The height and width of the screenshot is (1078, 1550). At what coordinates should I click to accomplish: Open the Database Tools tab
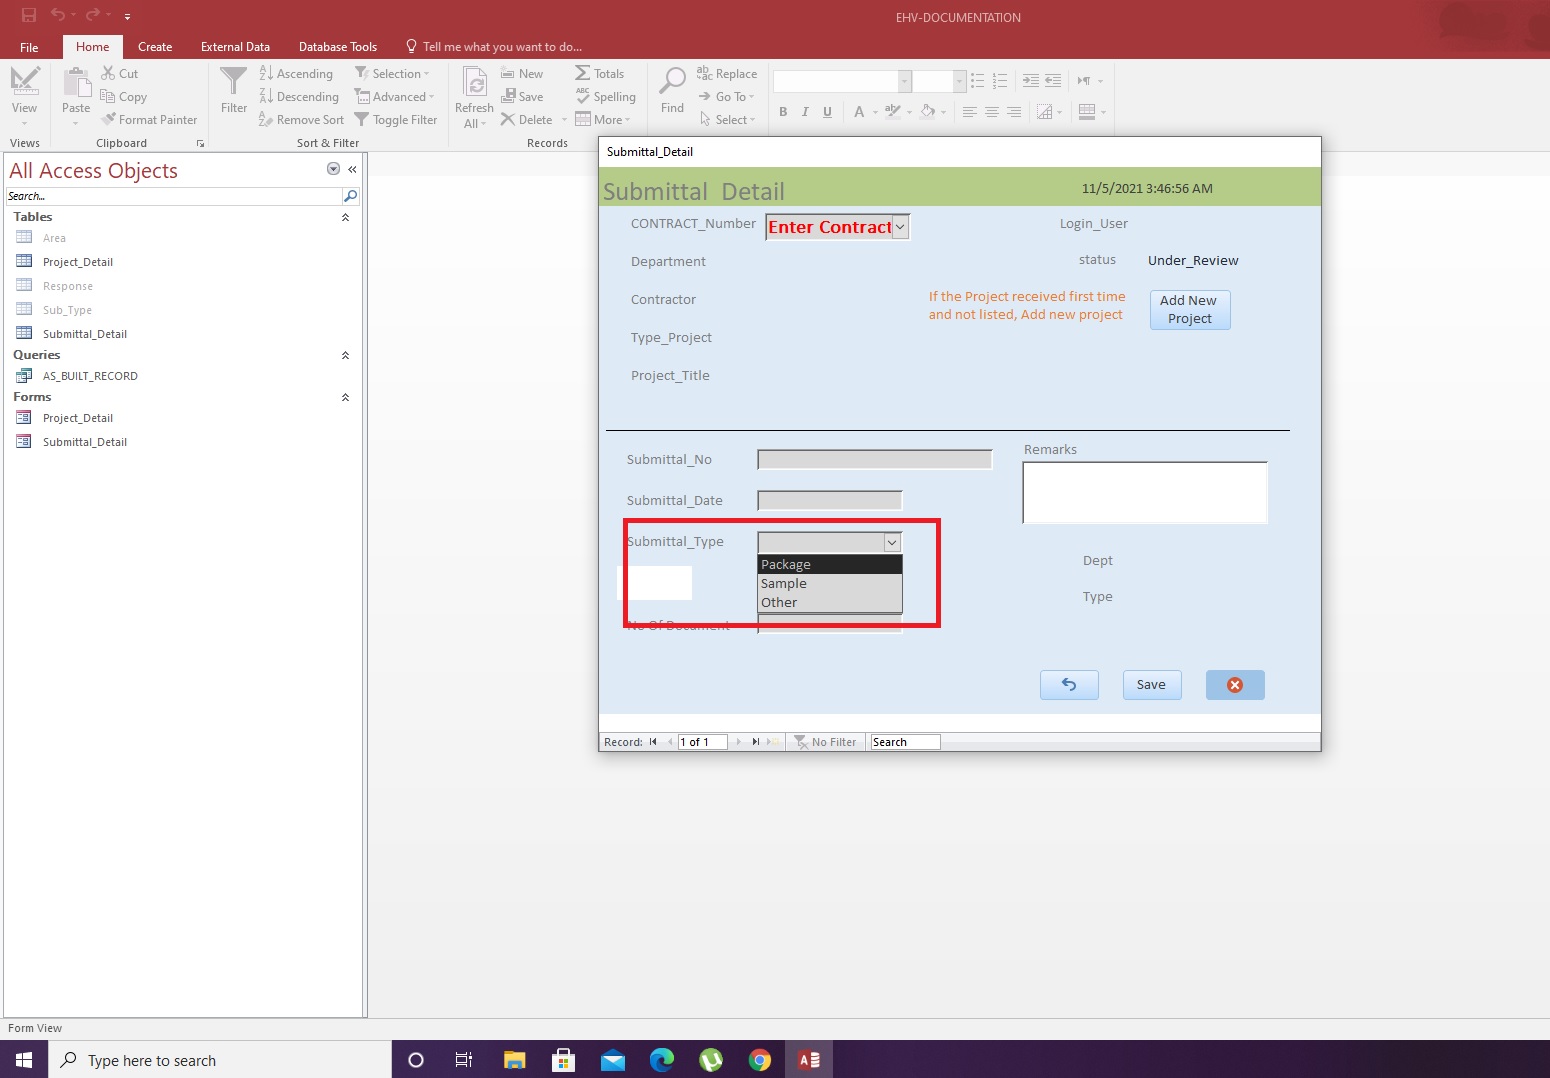[x=337, y=47]
